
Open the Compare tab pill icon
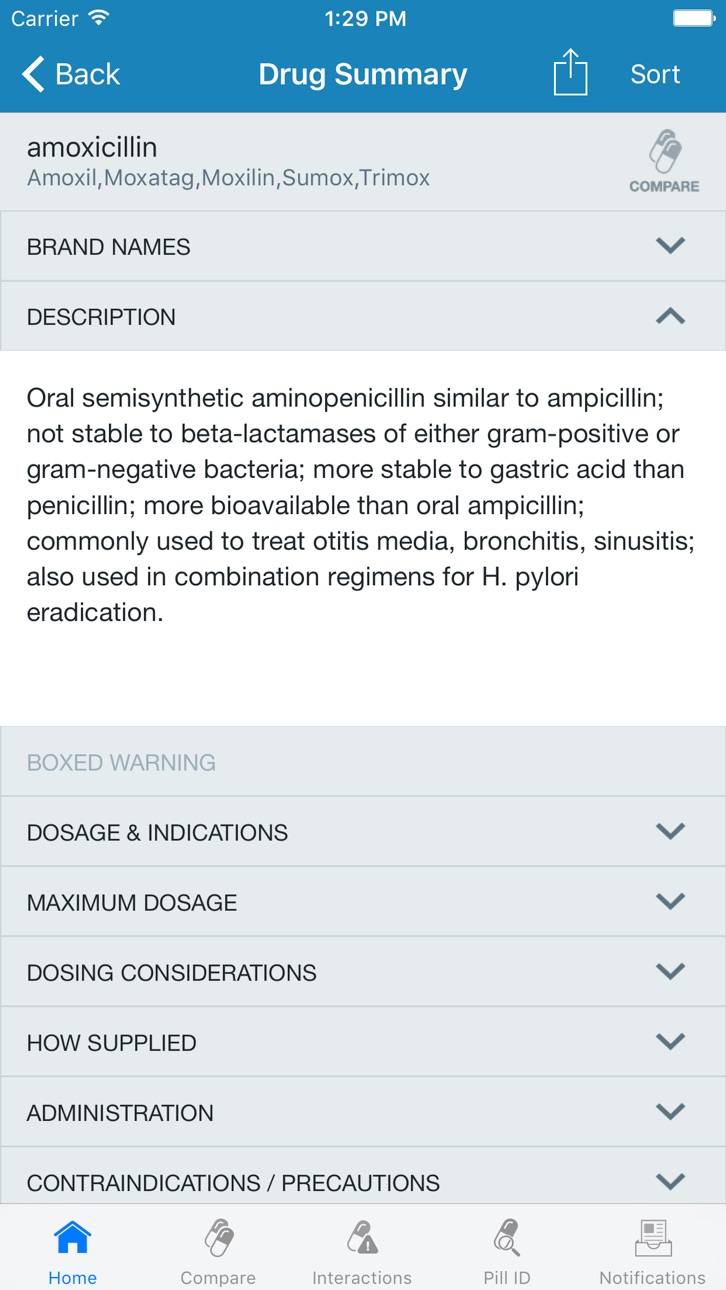[x=218, y=1238]
